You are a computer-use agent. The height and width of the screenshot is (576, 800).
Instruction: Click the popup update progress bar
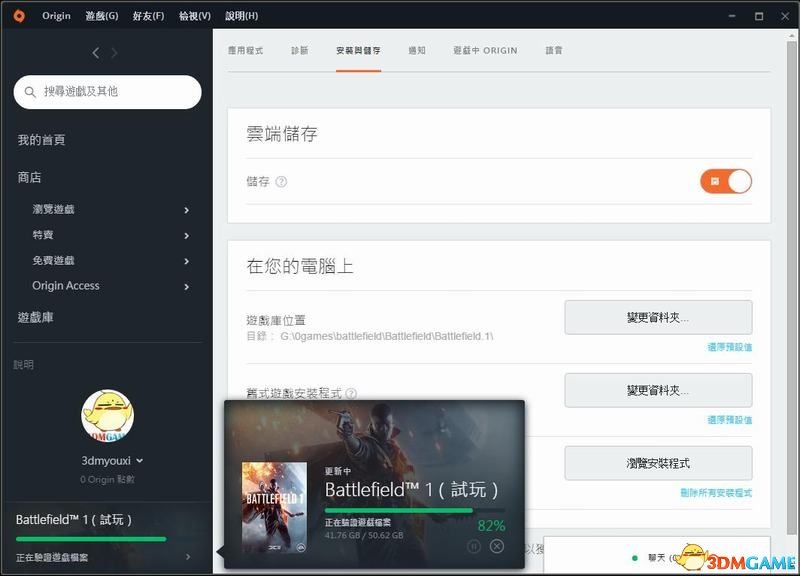[x=415, y=510]
